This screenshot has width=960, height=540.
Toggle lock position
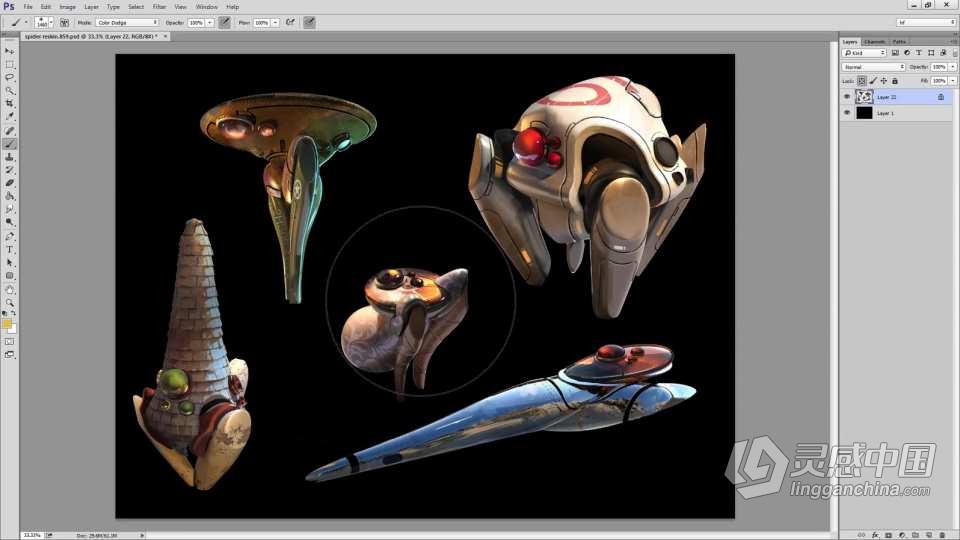point(883,81)
